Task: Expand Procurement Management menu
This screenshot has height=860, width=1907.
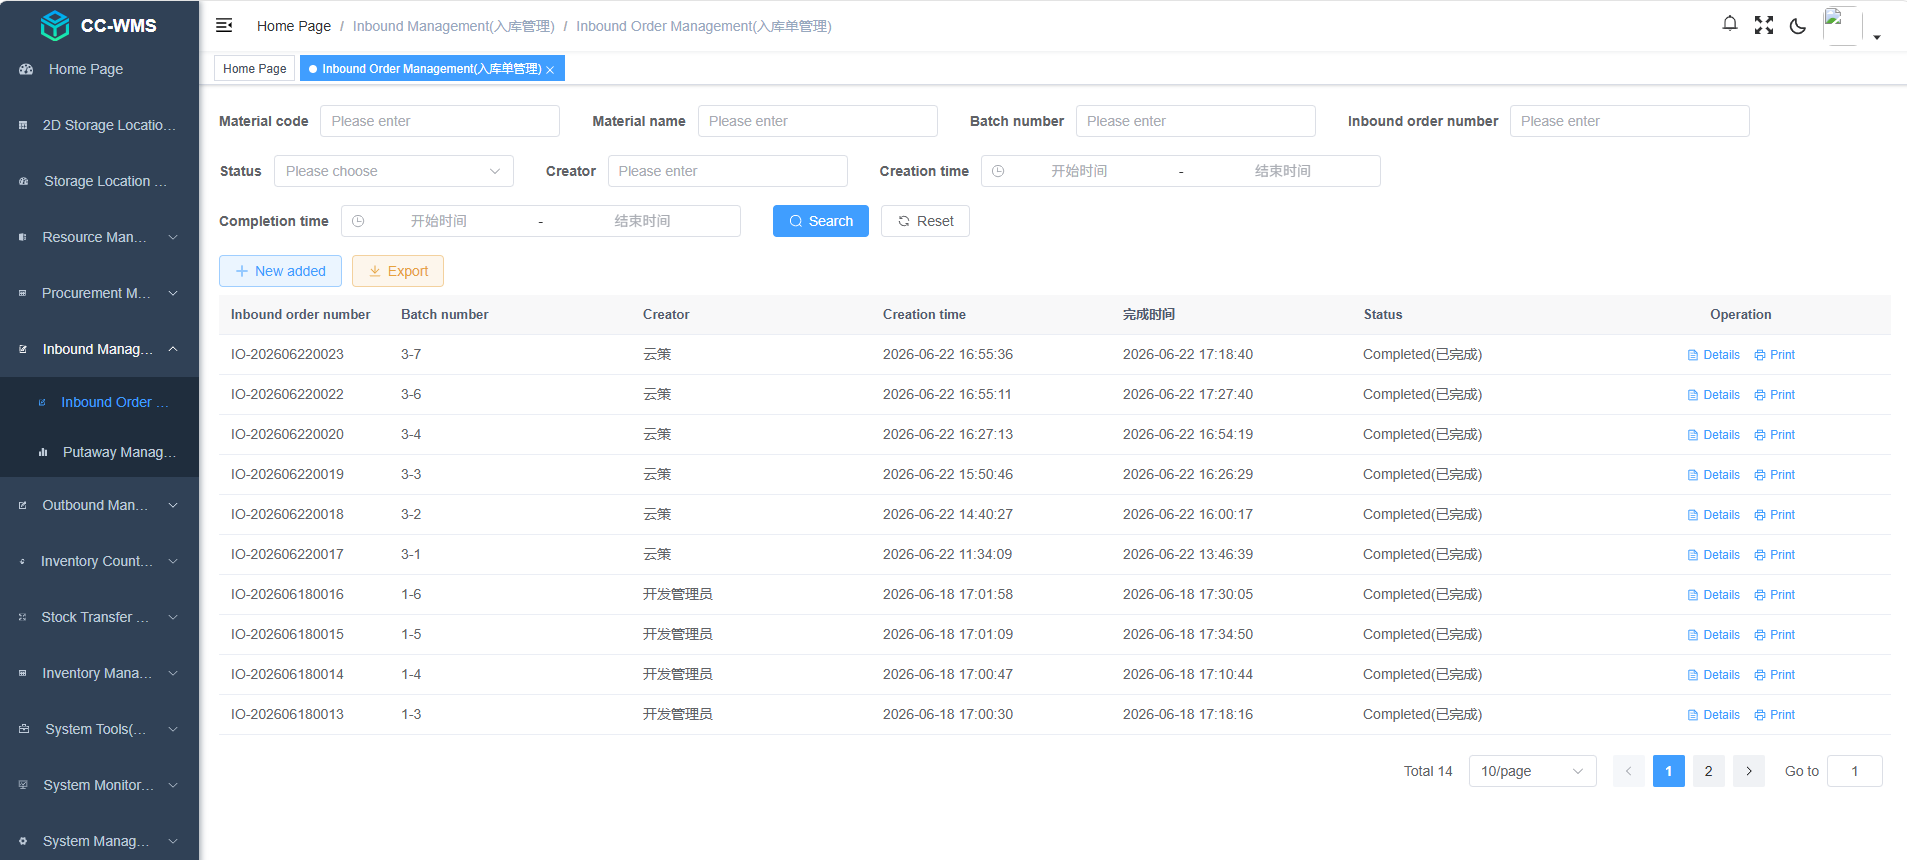Action: pyautogui.click(x=99, y=293)
